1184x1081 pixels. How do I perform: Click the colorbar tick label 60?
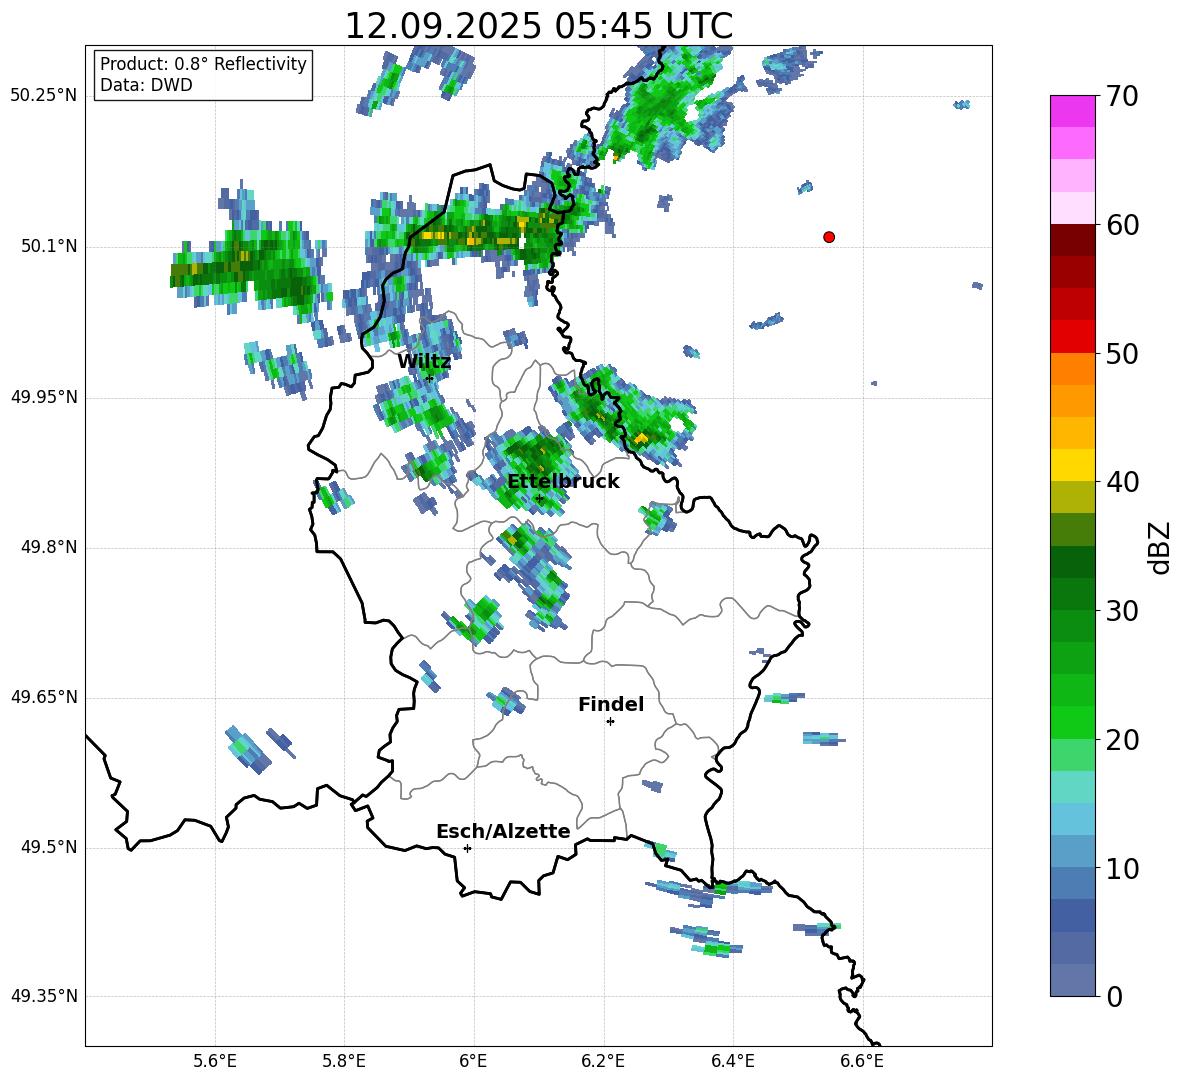1122,225
